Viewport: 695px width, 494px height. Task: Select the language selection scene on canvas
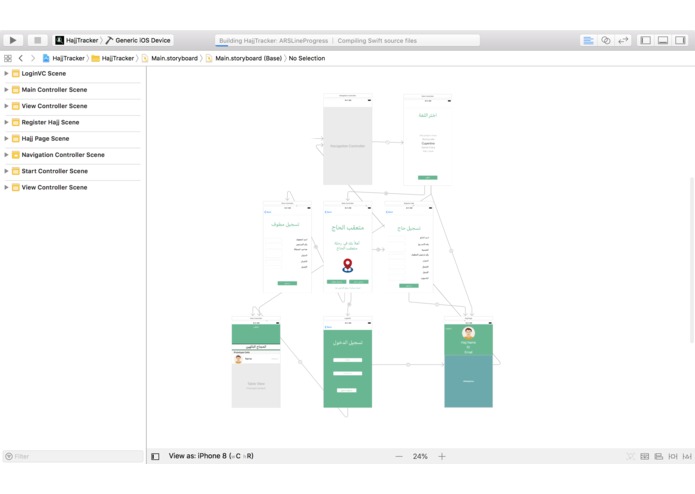(428, 140)
